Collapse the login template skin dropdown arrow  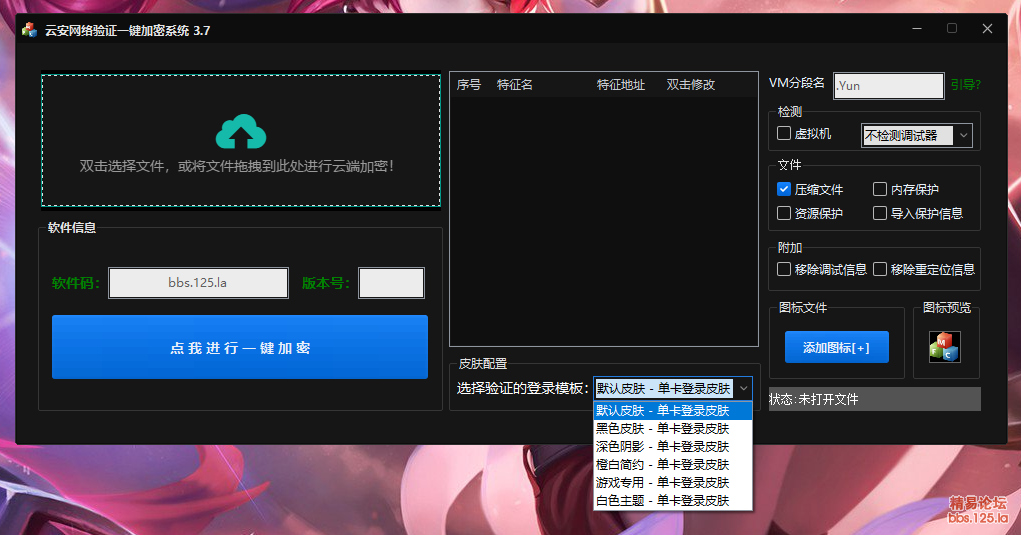click(x=743, y=389)
